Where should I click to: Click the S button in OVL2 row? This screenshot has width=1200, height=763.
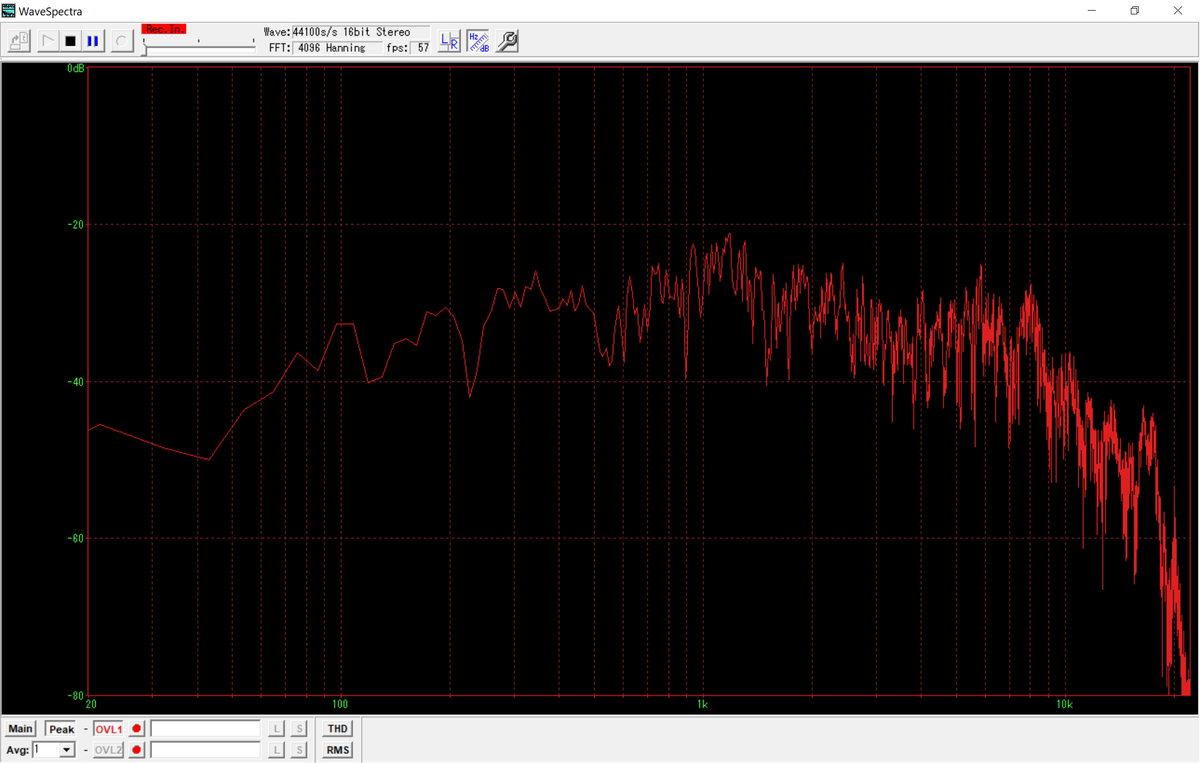(299, 749)
